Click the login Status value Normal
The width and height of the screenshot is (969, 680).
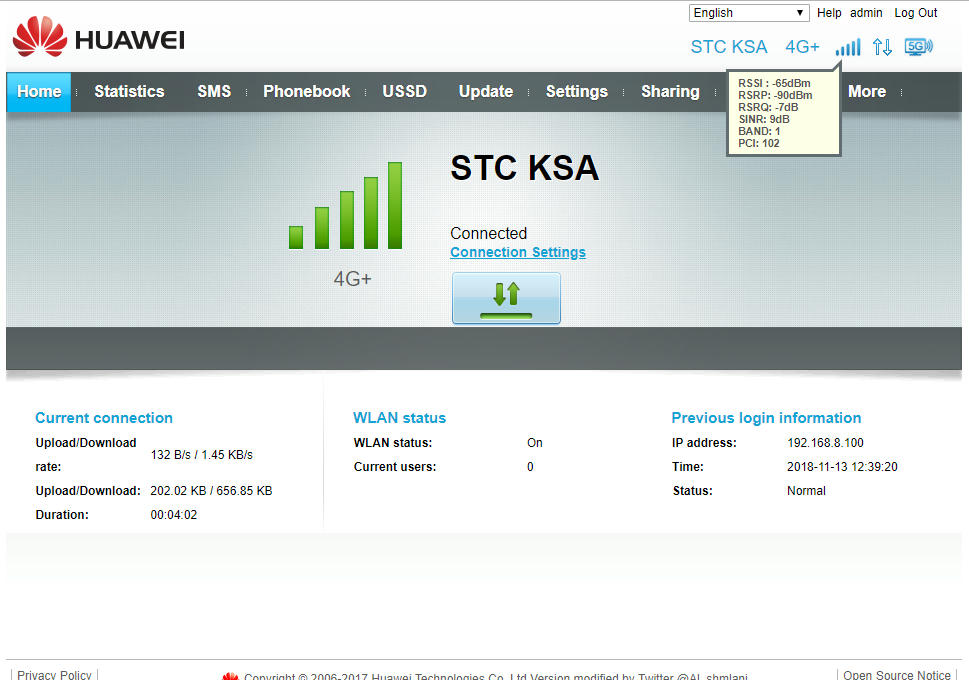[806, 491]
